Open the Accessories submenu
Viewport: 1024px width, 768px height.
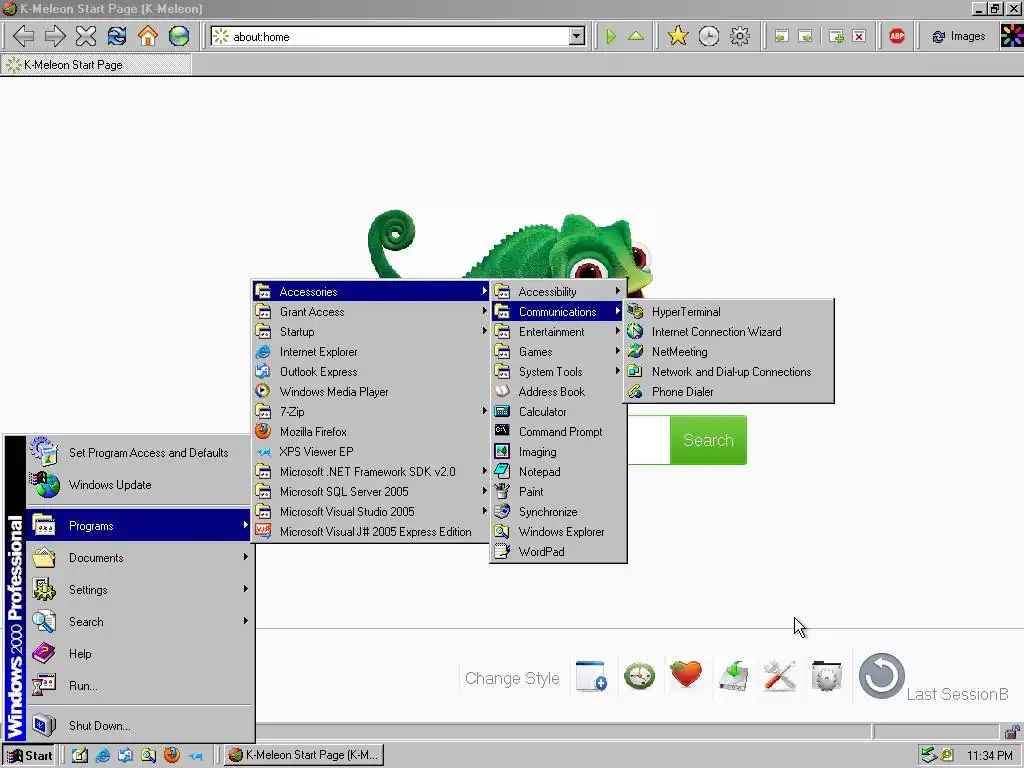click(371, 291)
